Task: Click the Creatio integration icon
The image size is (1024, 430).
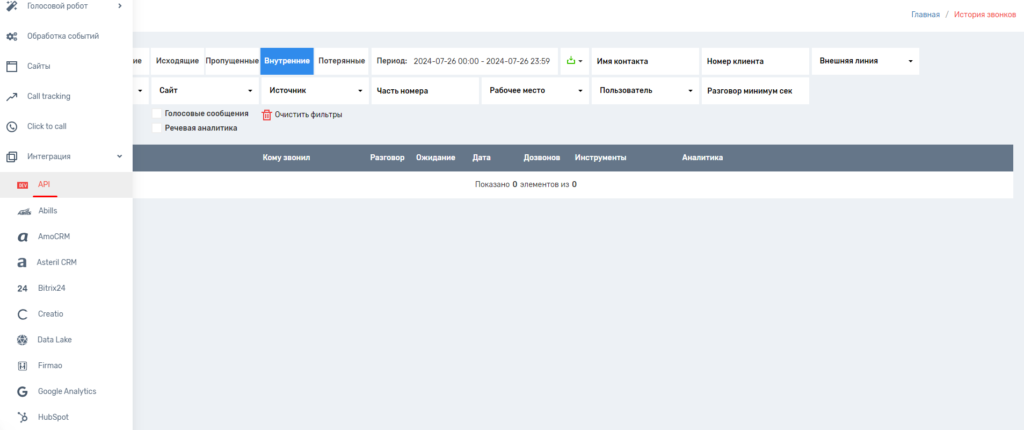Action: point(22,314)
